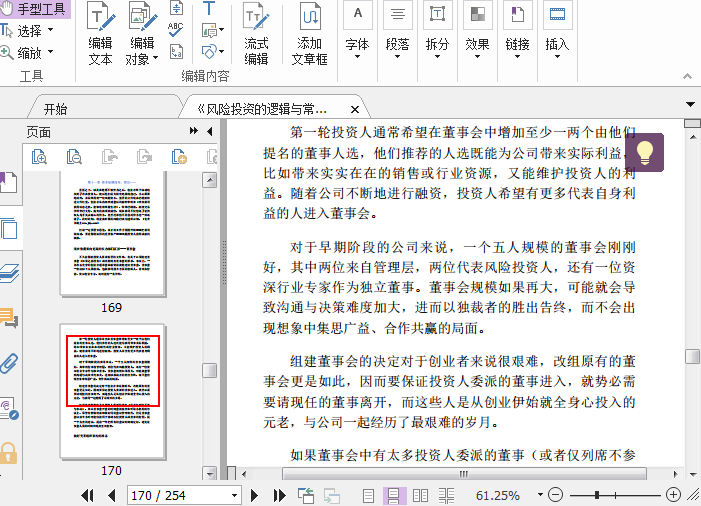Shrink page thumbnails

click(74, 156)
